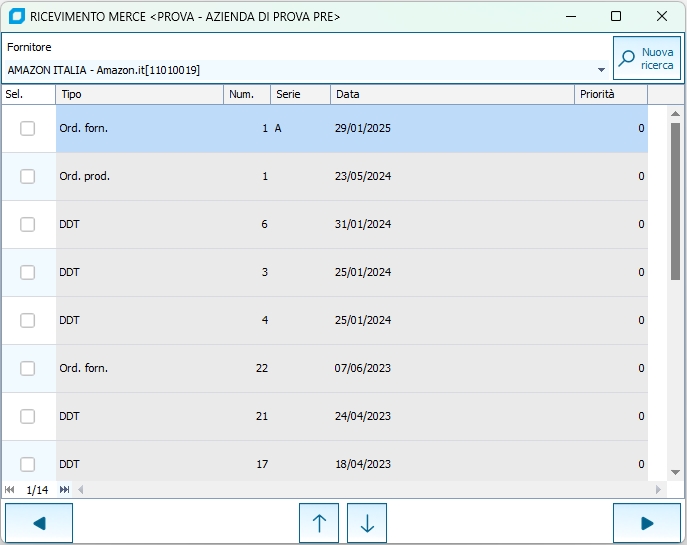Open the Fornitore dropdown arrow
The width and height of the screenshot is (687, 545).
(601, 70)
